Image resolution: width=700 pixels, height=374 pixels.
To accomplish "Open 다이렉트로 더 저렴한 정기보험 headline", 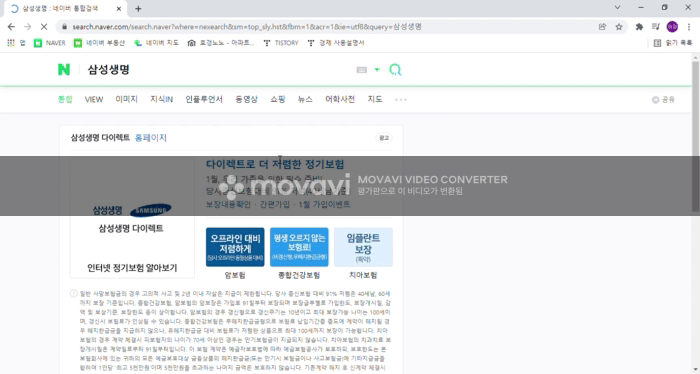I will click(275, 164).
